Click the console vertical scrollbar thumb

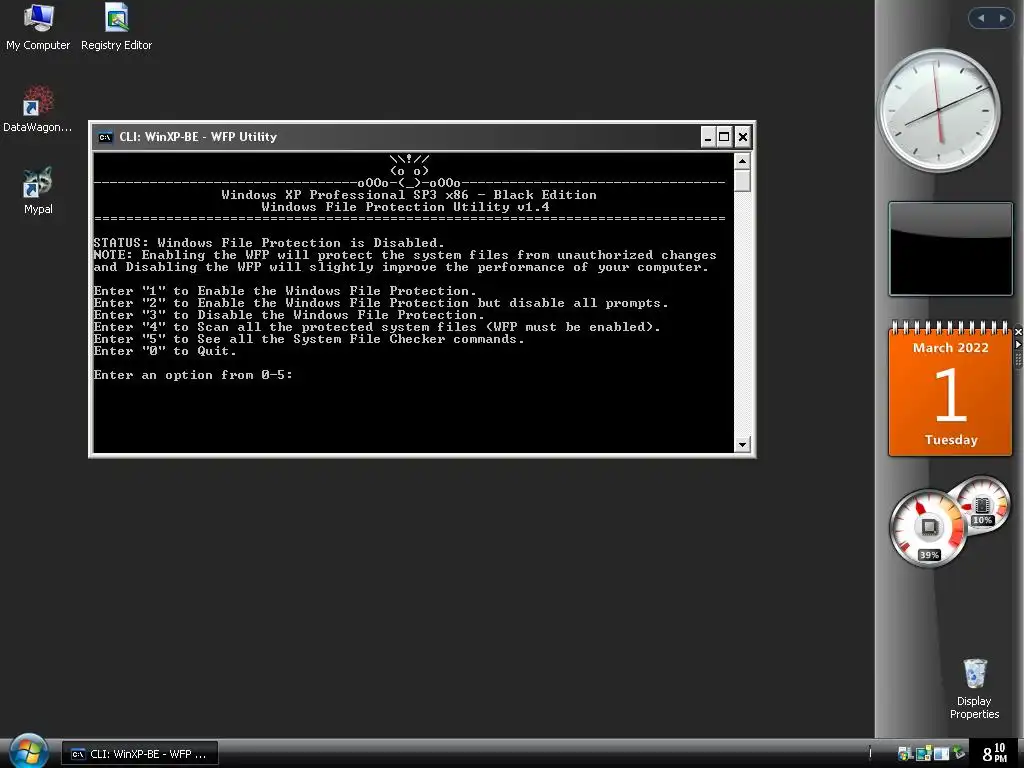[x=742, y=180]
